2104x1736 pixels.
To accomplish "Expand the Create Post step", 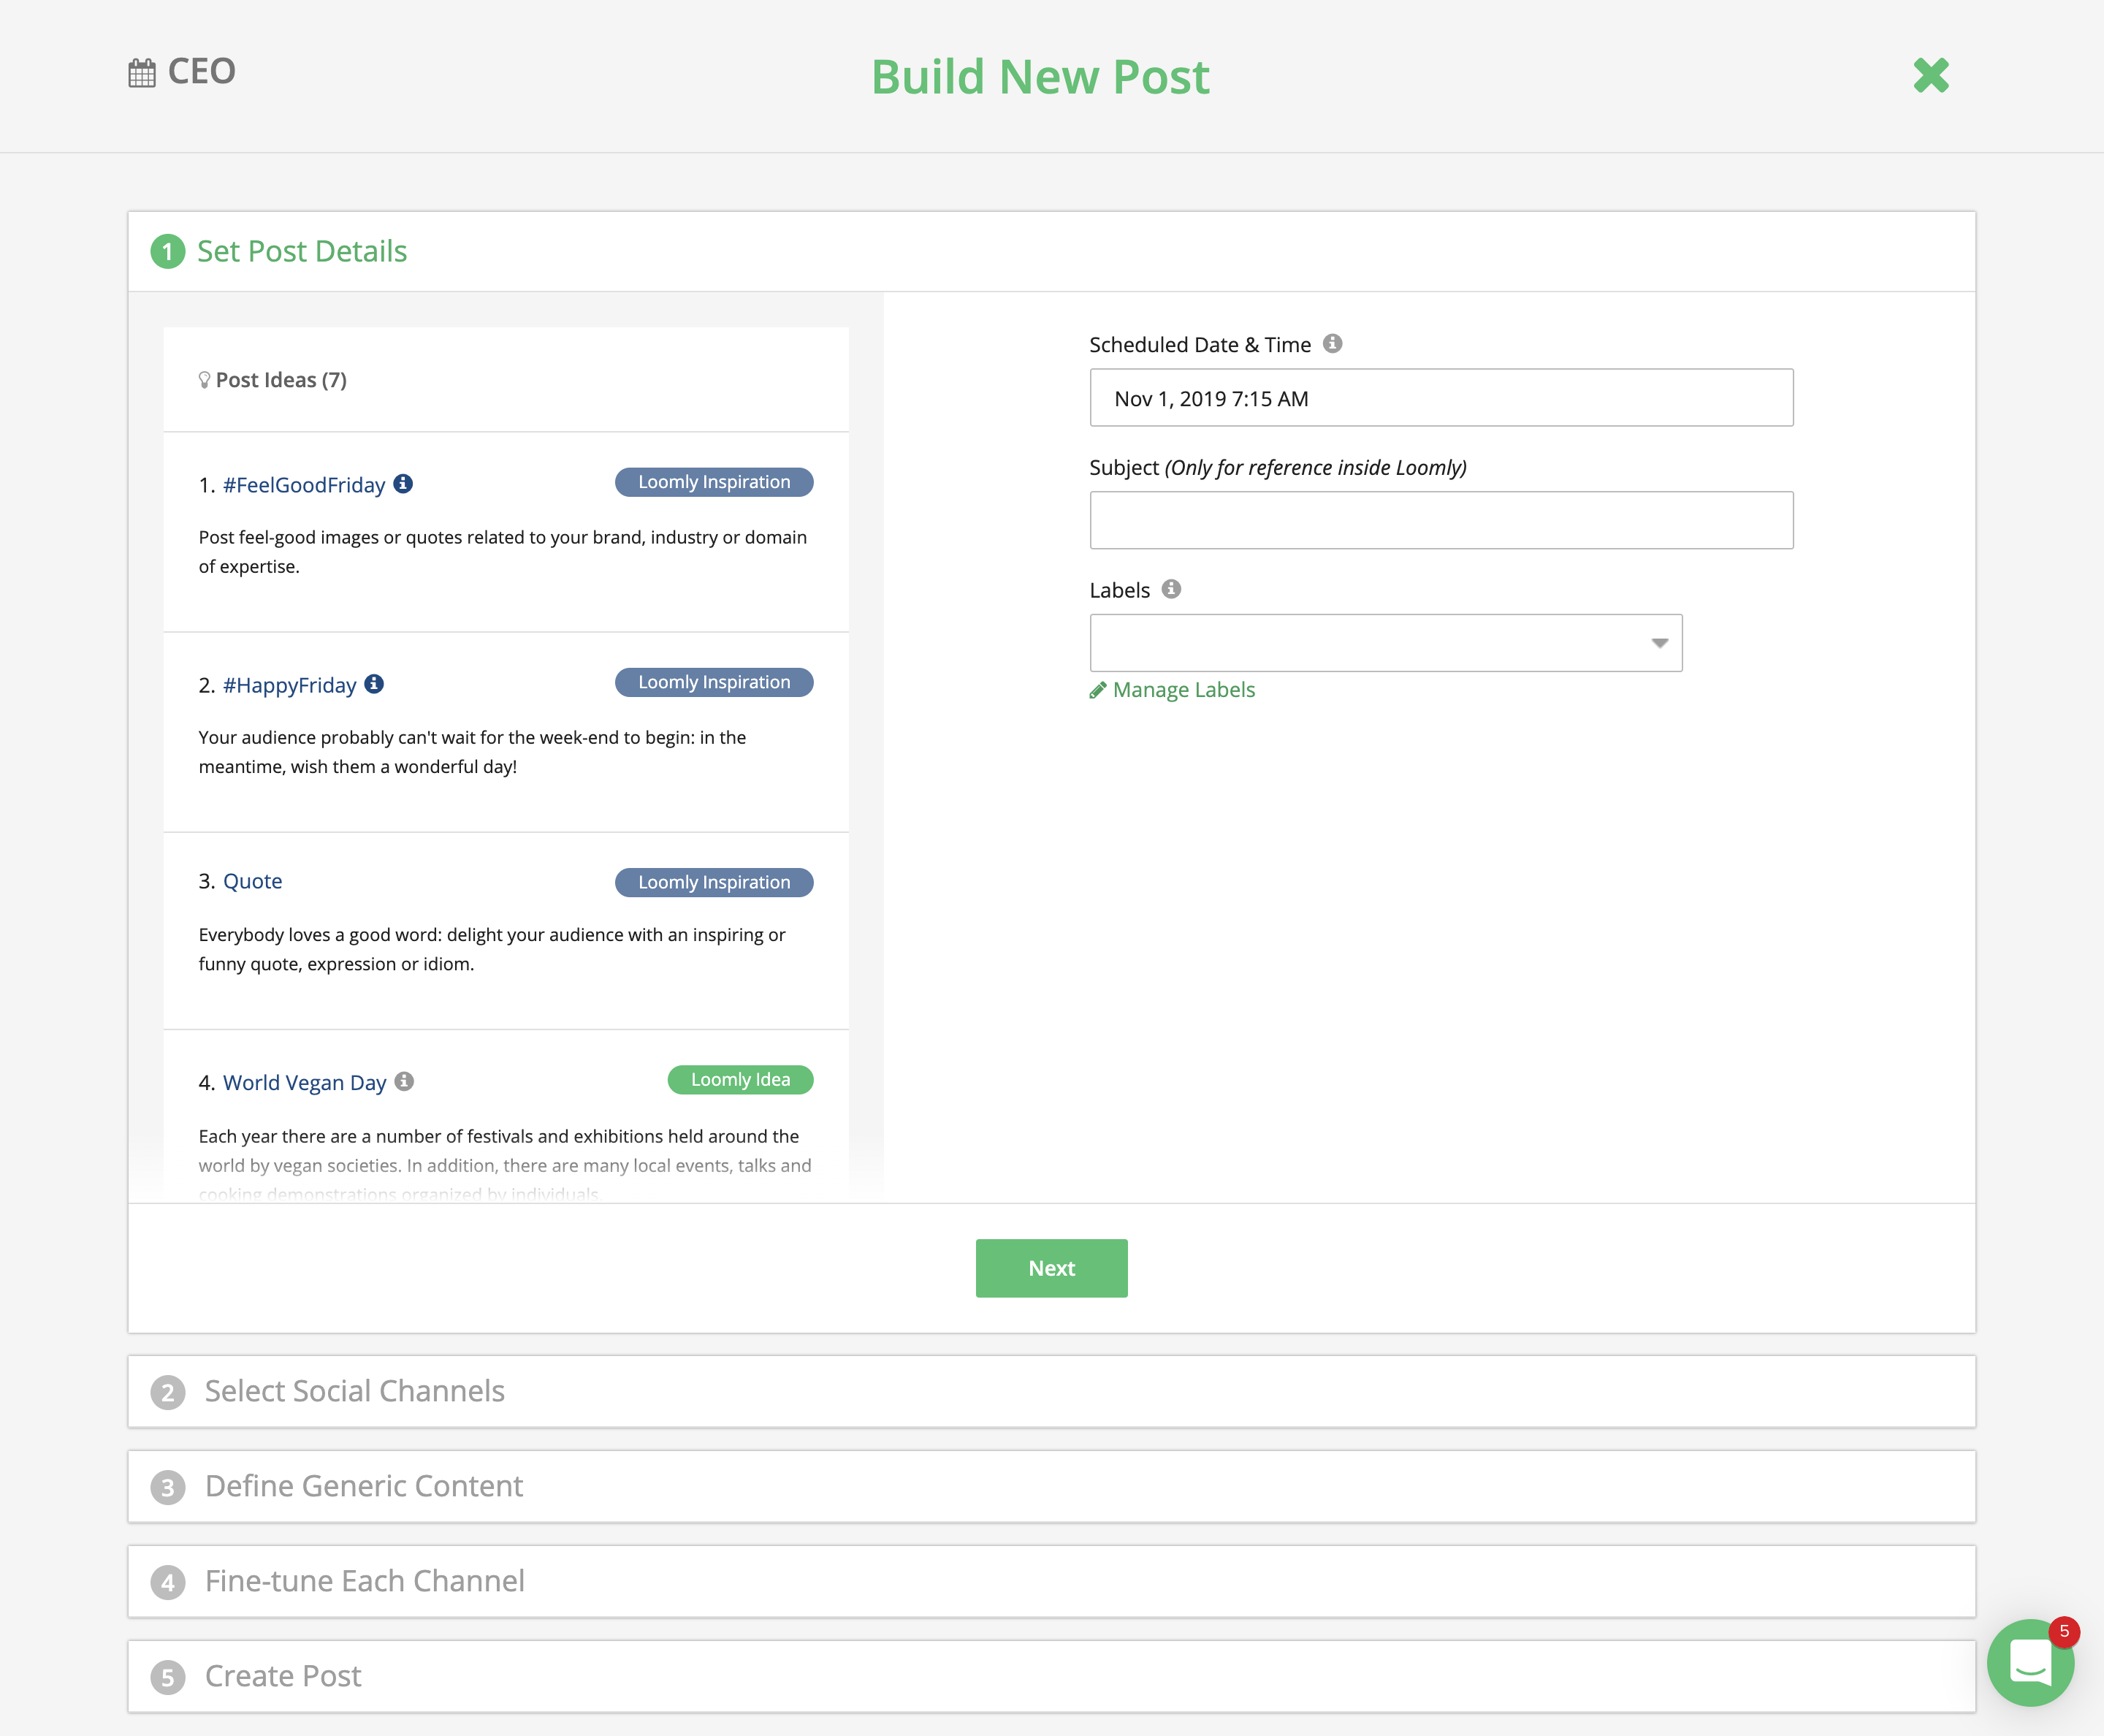I will point(283,1676).
